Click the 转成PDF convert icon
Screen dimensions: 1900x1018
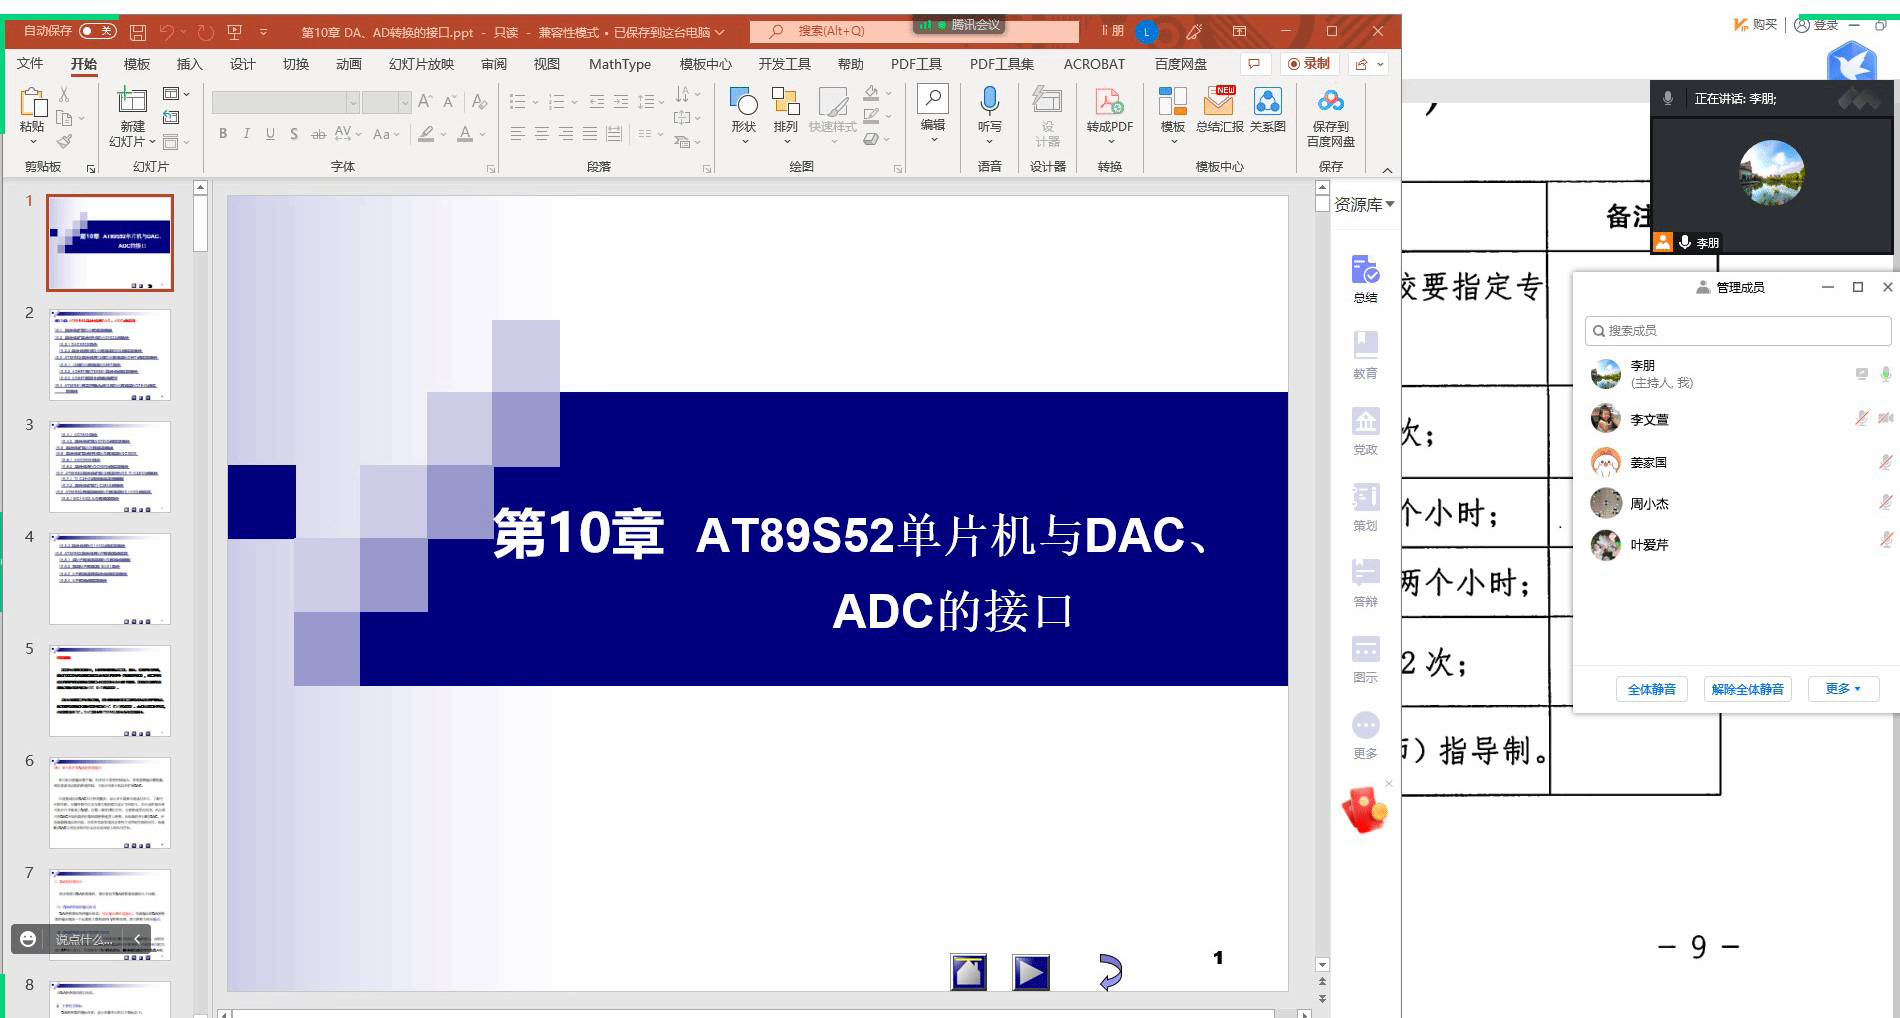coord(1109,102)
